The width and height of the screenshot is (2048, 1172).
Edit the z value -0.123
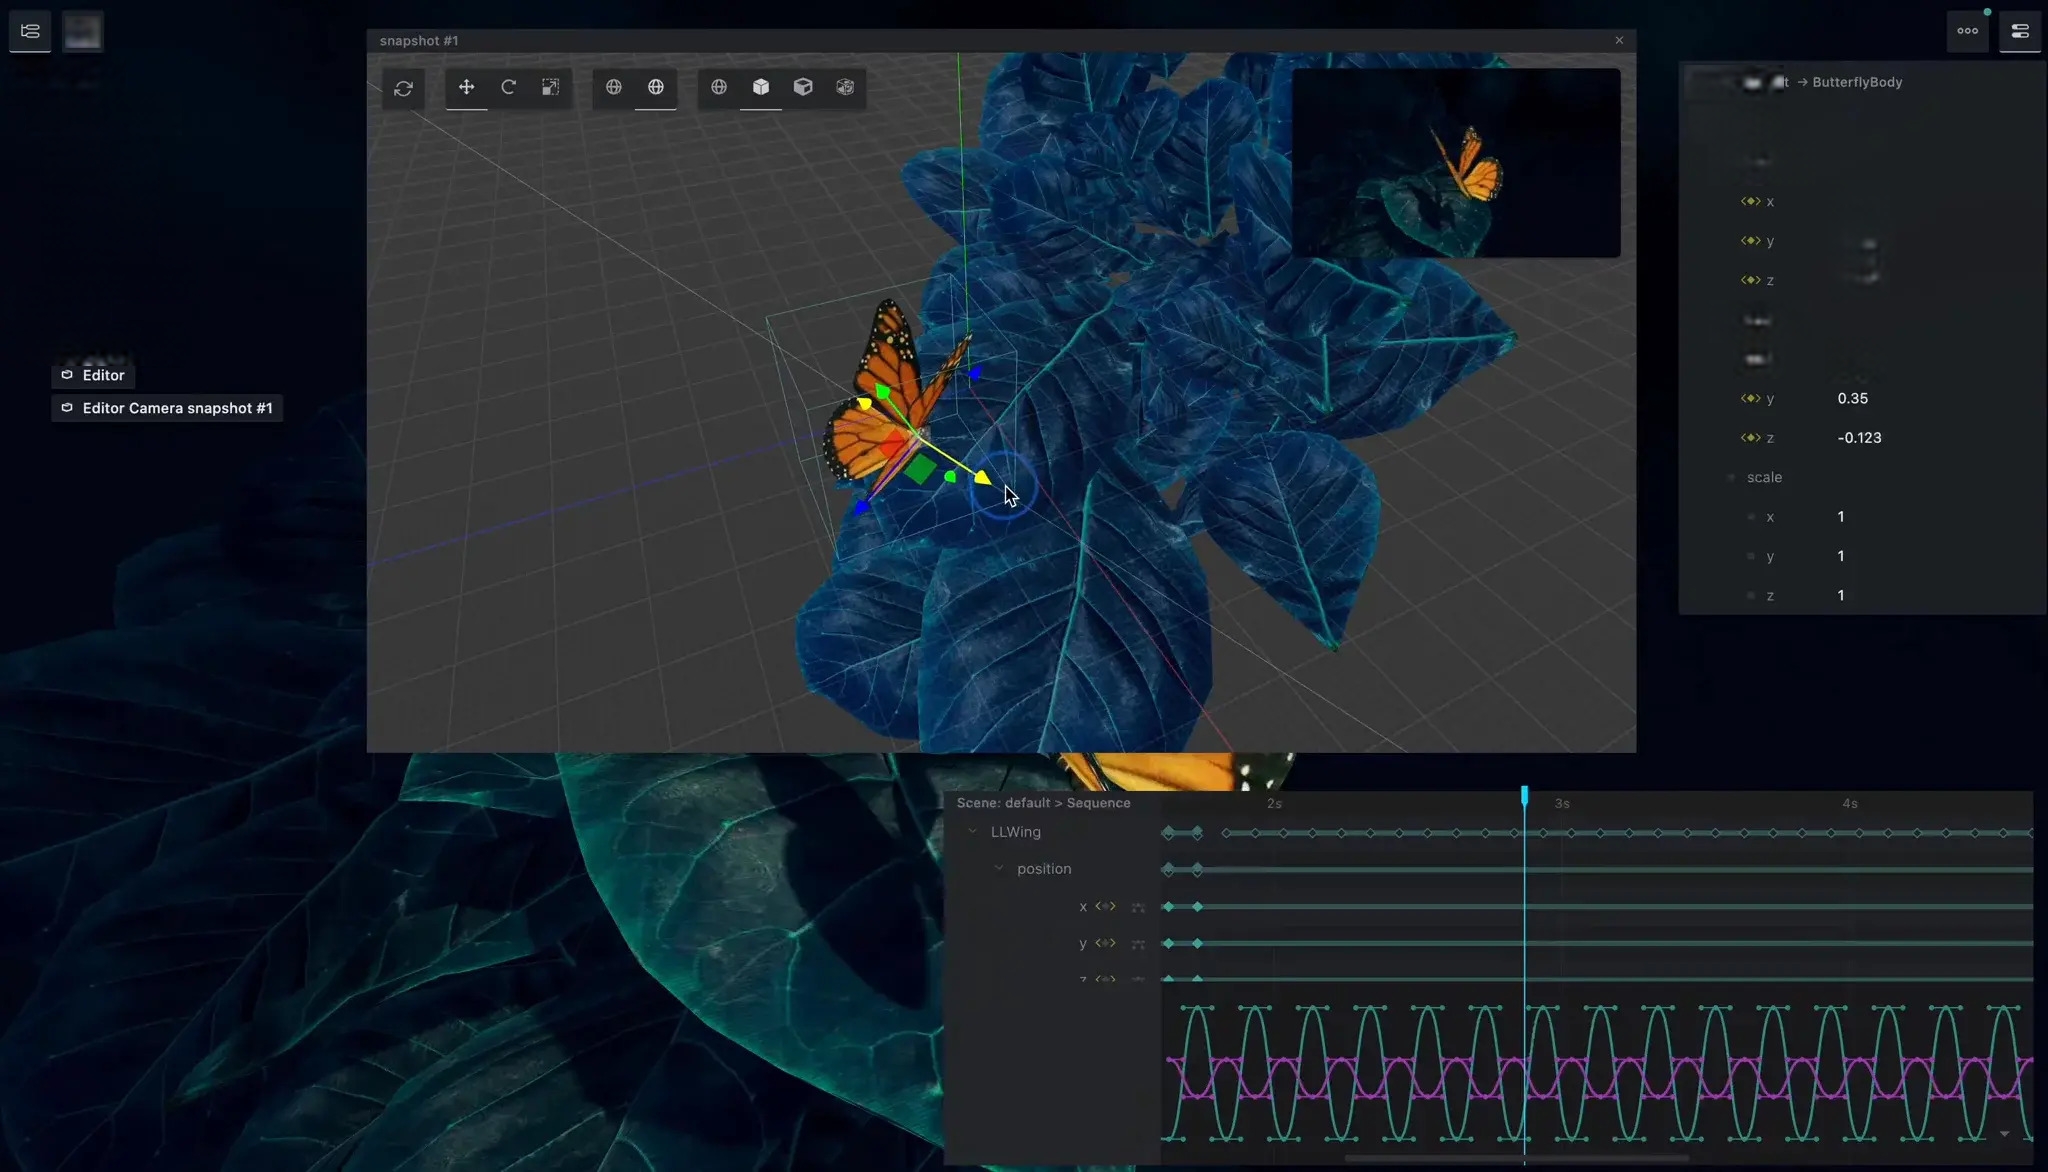tap(1859, 437)
